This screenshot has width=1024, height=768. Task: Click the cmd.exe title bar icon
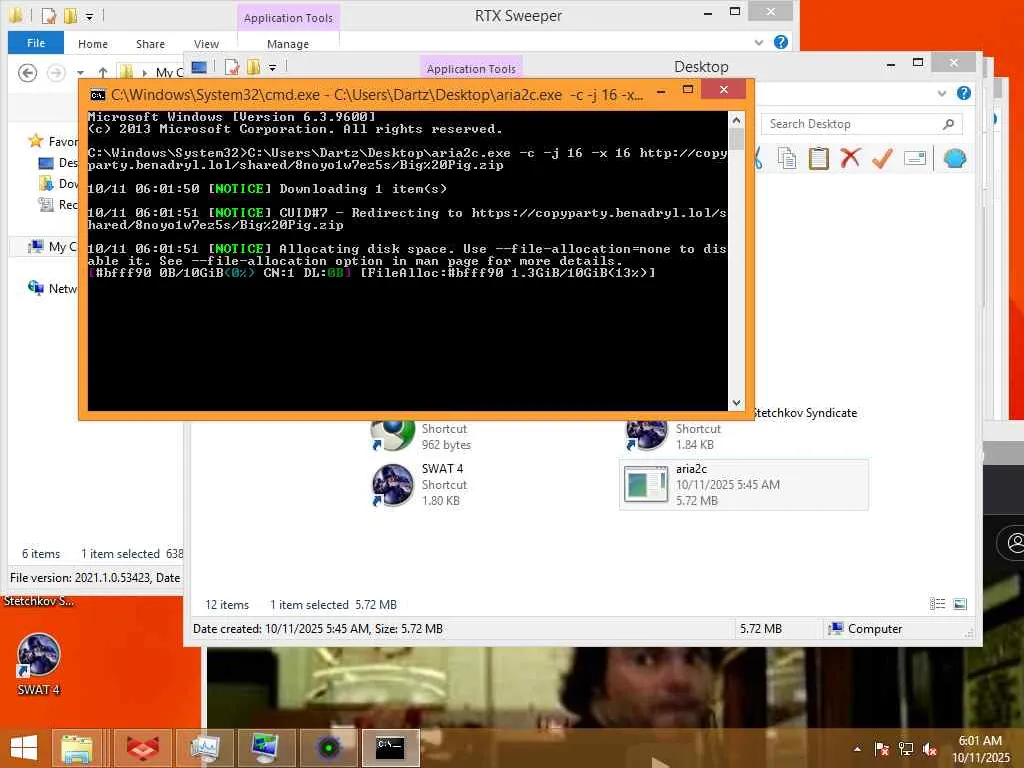tap(97, 95)
